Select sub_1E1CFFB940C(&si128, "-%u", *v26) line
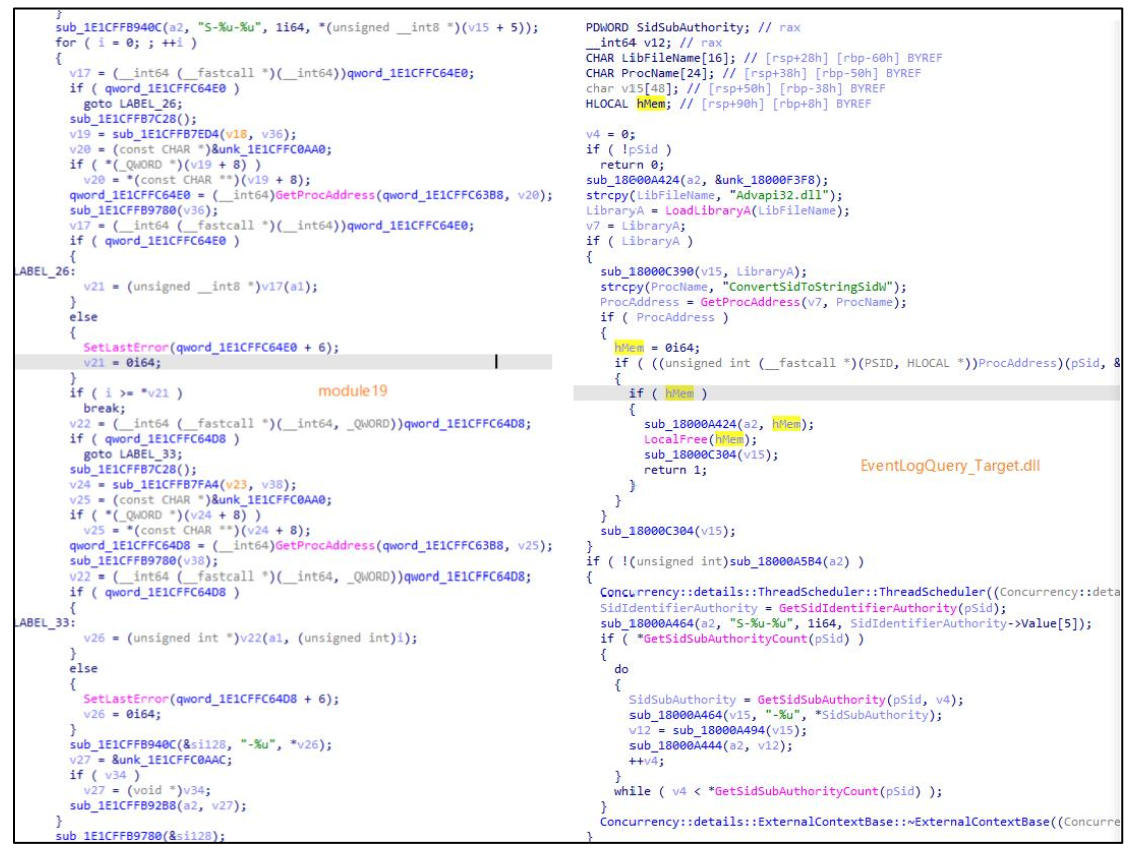Image resolution: width=1138 pixels, height=857 pixels. (200, 745)
